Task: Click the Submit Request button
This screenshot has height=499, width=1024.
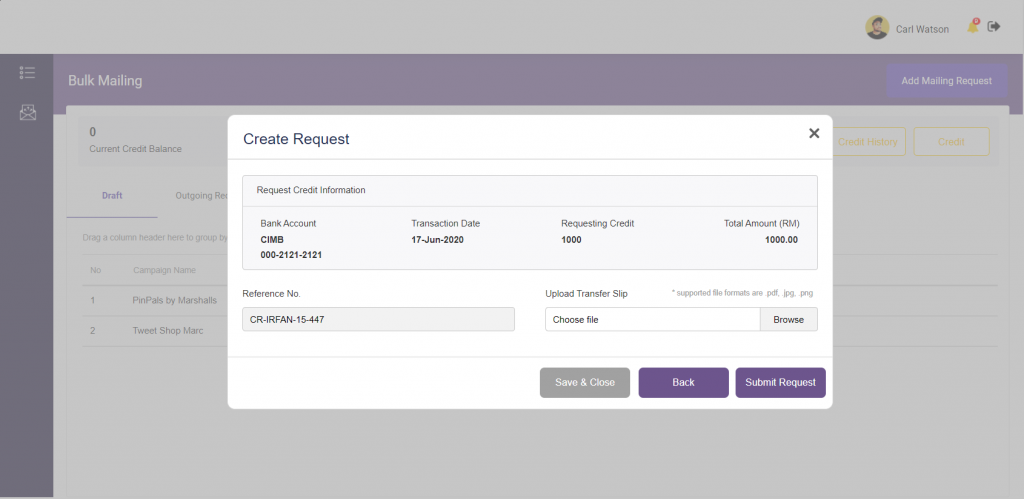Action: pyautogui.click(x=780, y=382)
